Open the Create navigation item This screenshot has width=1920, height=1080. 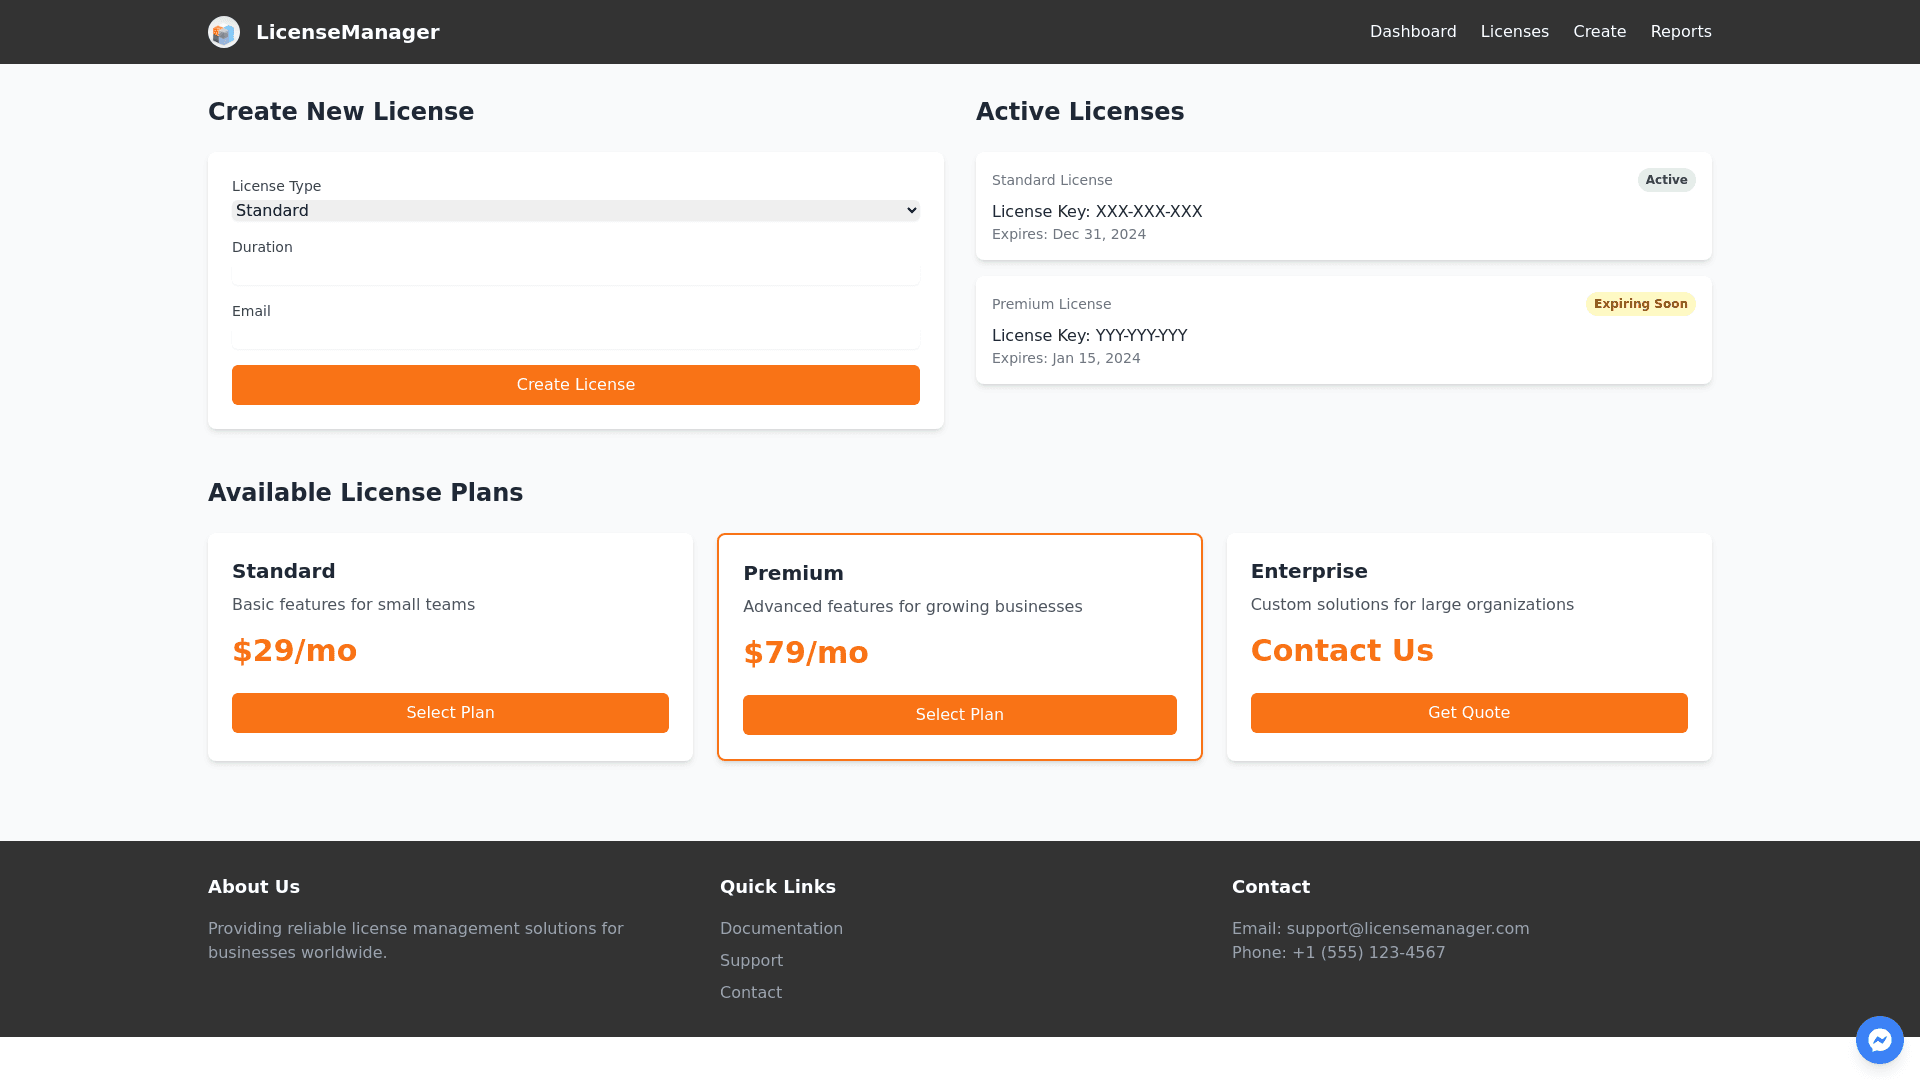point(1599,32)
